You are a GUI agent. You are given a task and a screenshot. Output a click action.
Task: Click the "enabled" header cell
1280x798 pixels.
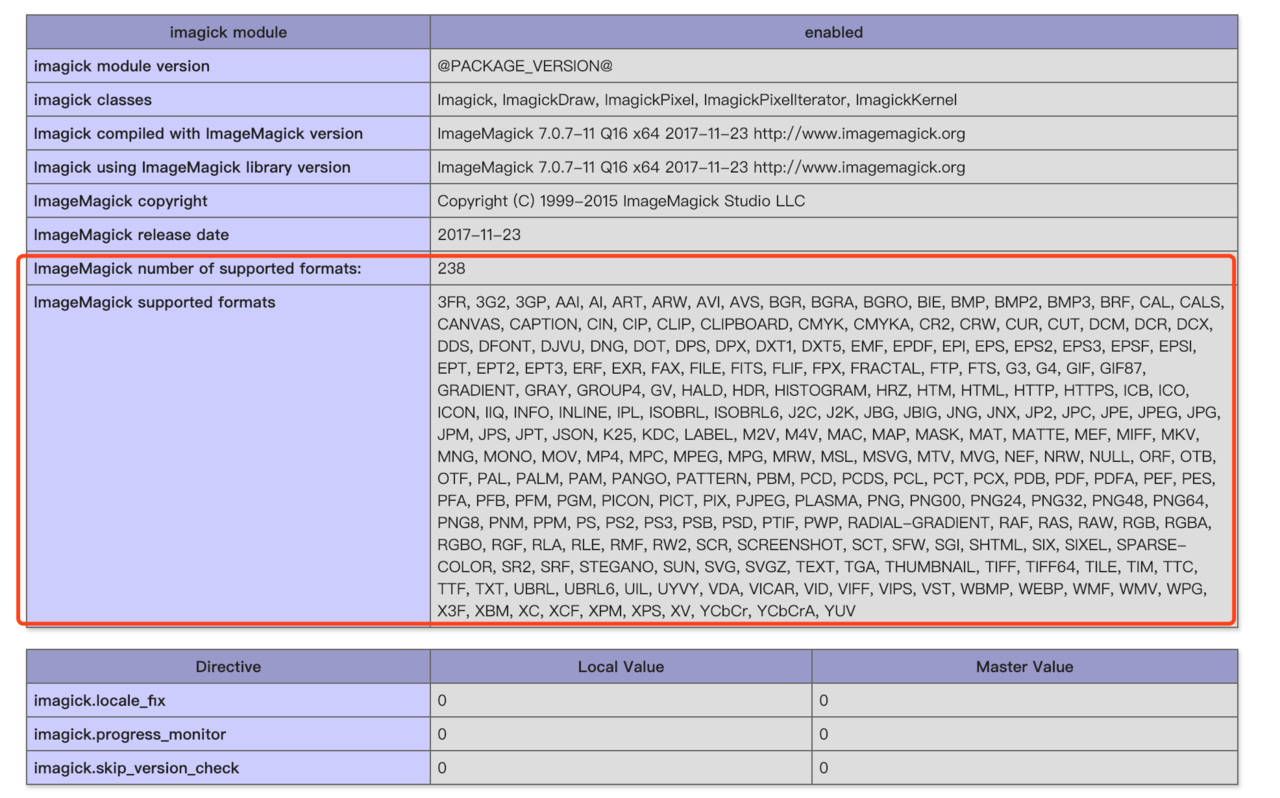[x=833, y=32]
